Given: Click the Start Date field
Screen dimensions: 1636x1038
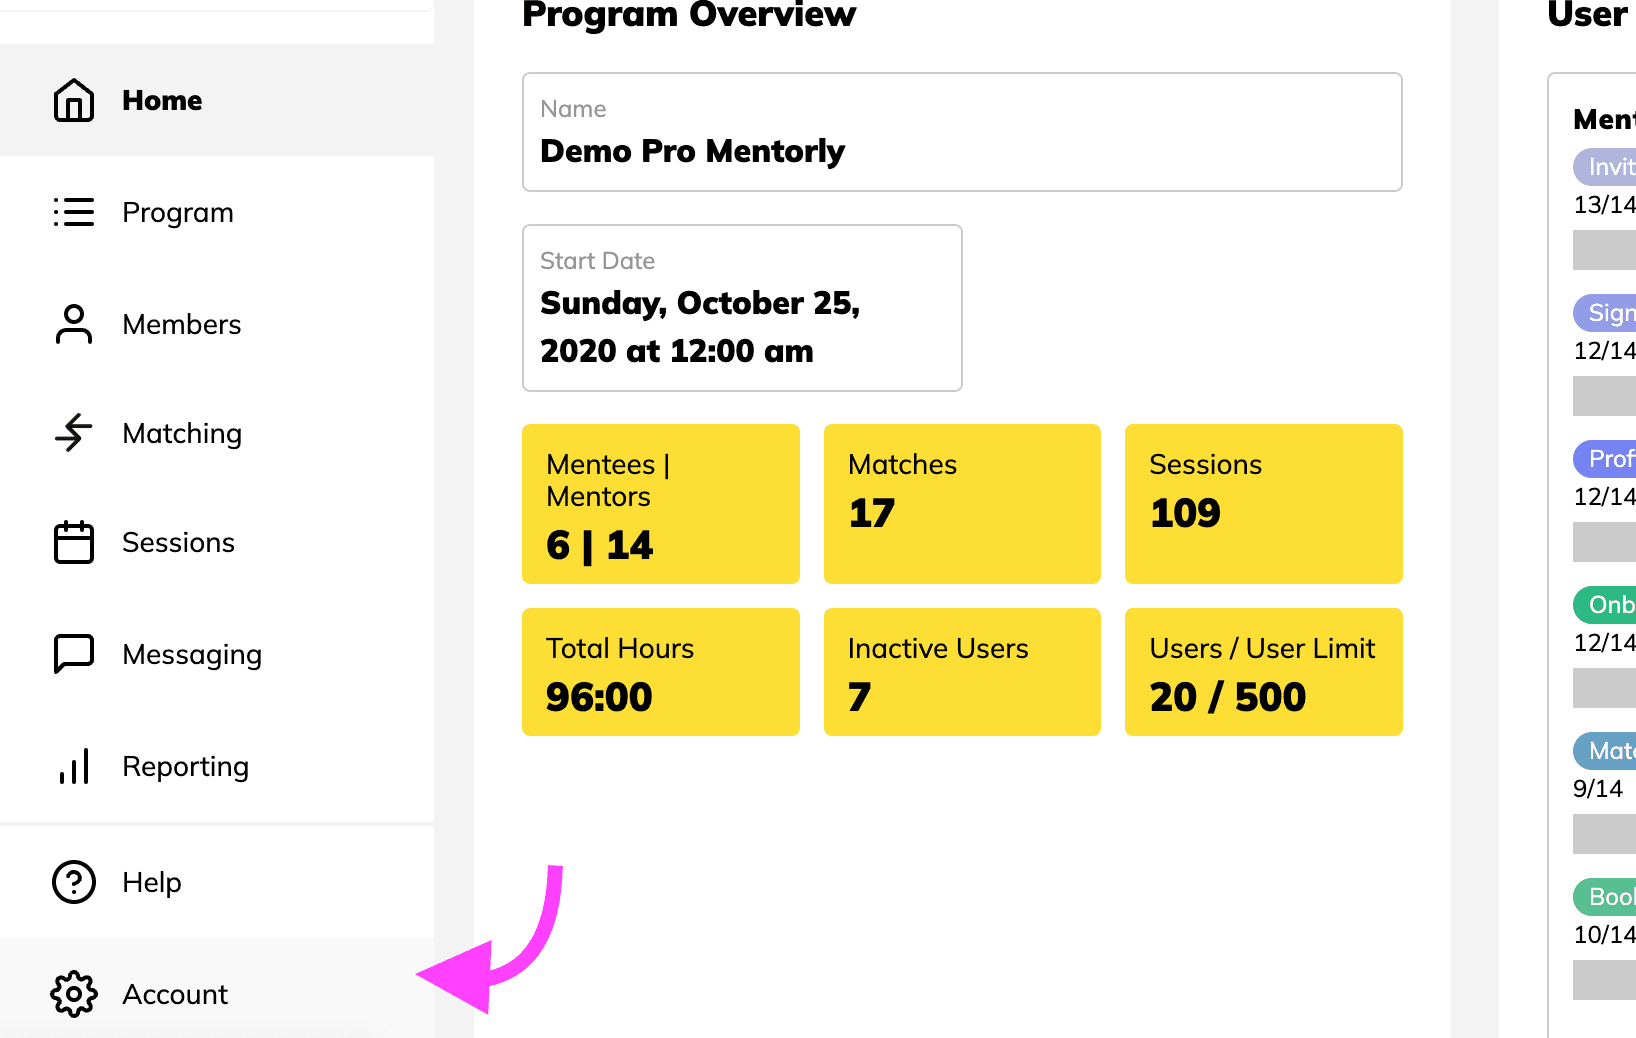Looking at the screenshot, I should tap(742, 308).
